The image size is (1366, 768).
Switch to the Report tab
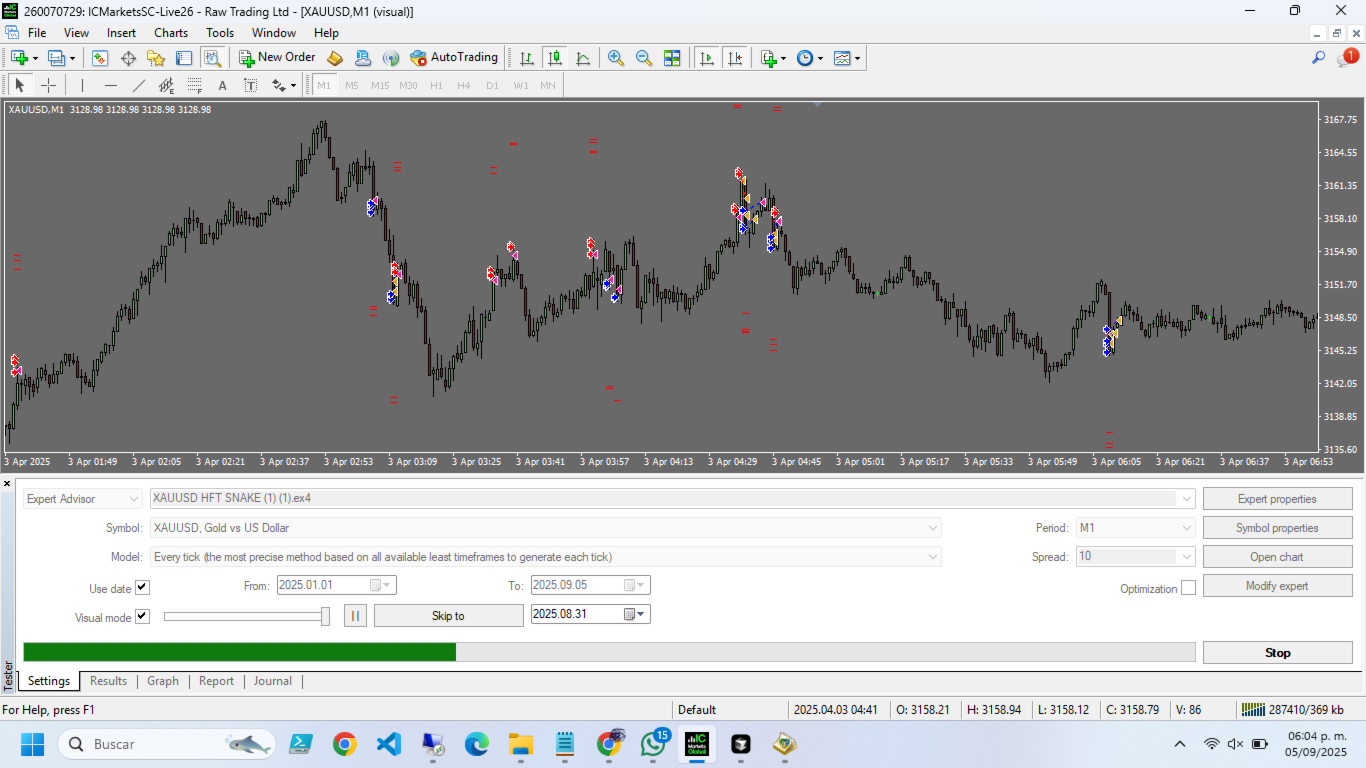pyautogui.click(x=216, y=681)
